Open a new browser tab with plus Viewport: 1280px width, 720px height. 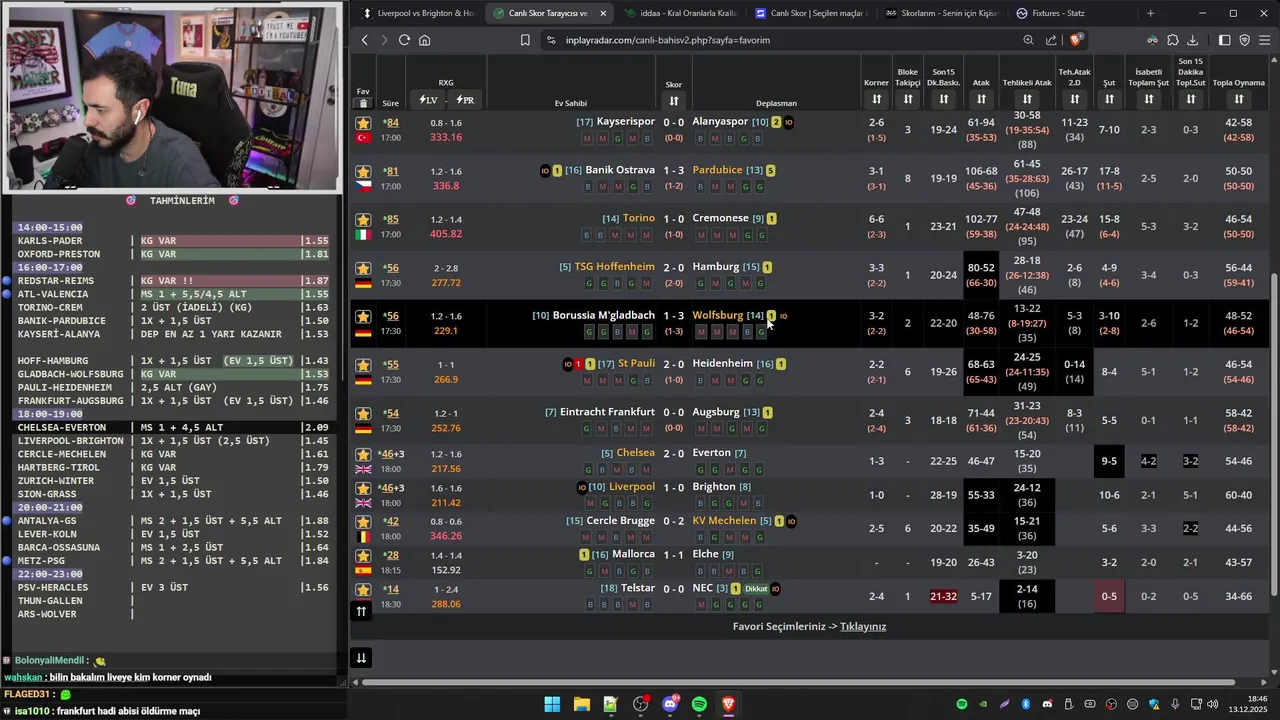1150,13
